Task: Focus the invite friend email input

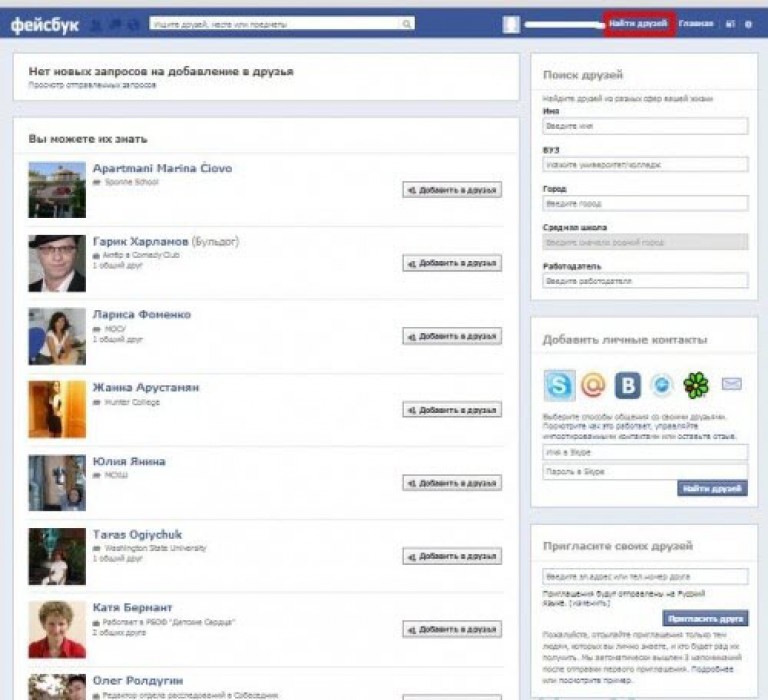Action: point(645,576)
